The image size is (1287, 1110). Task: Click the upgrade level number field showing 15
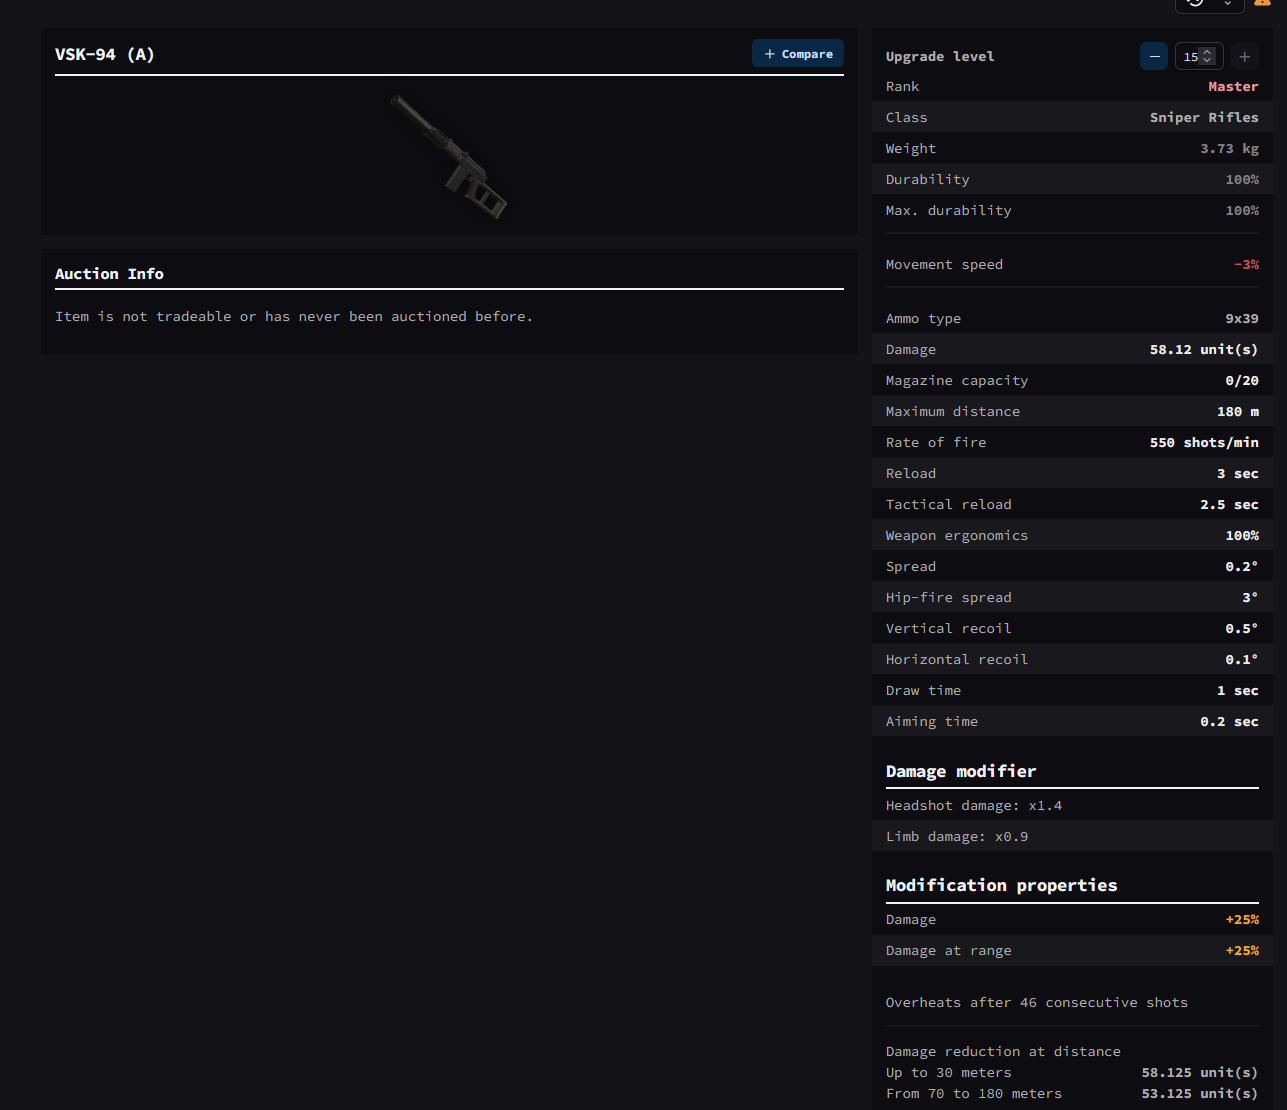(1198, 57)
